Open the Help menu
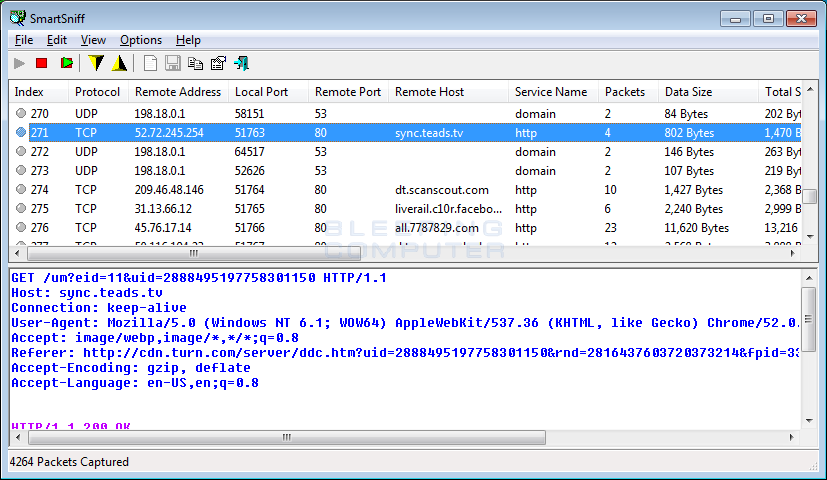The image size is (827, 480). (188, 40)
